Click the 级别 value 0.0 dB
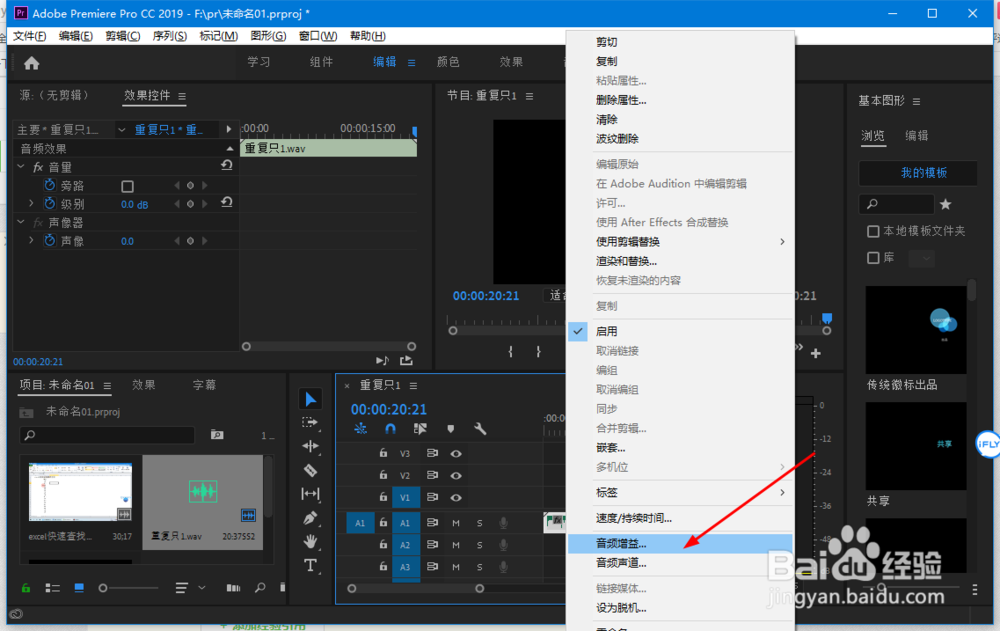Image resolution: width=1000 pixels, height=631 pixels. pos(135,204)
